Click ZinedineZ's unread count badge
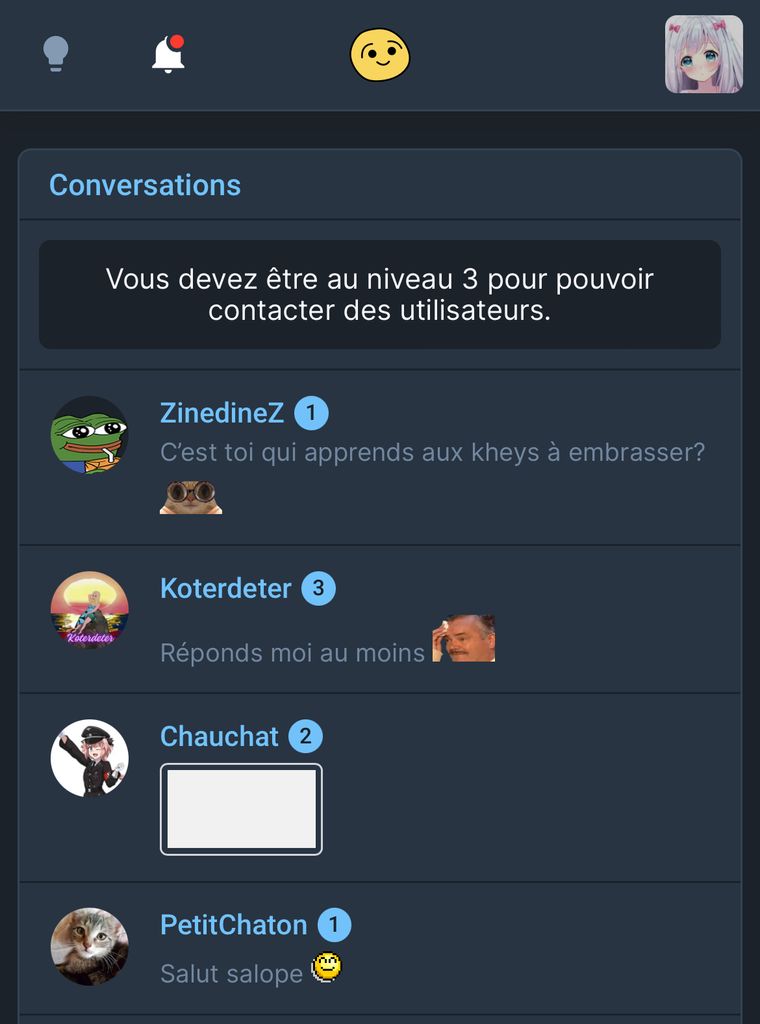 pyautogui.click(x=311, y=413)
